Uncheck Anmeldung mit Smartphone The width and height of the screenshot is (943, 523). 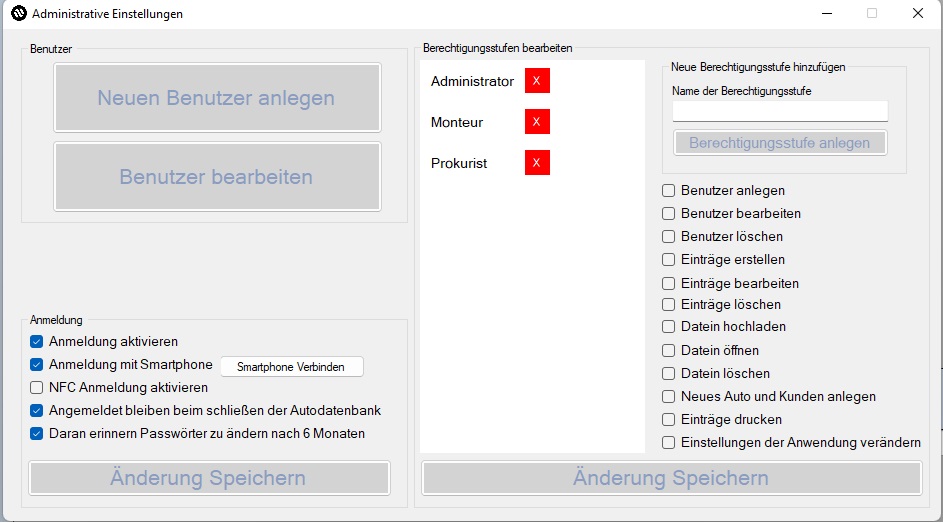coord(37,364)
